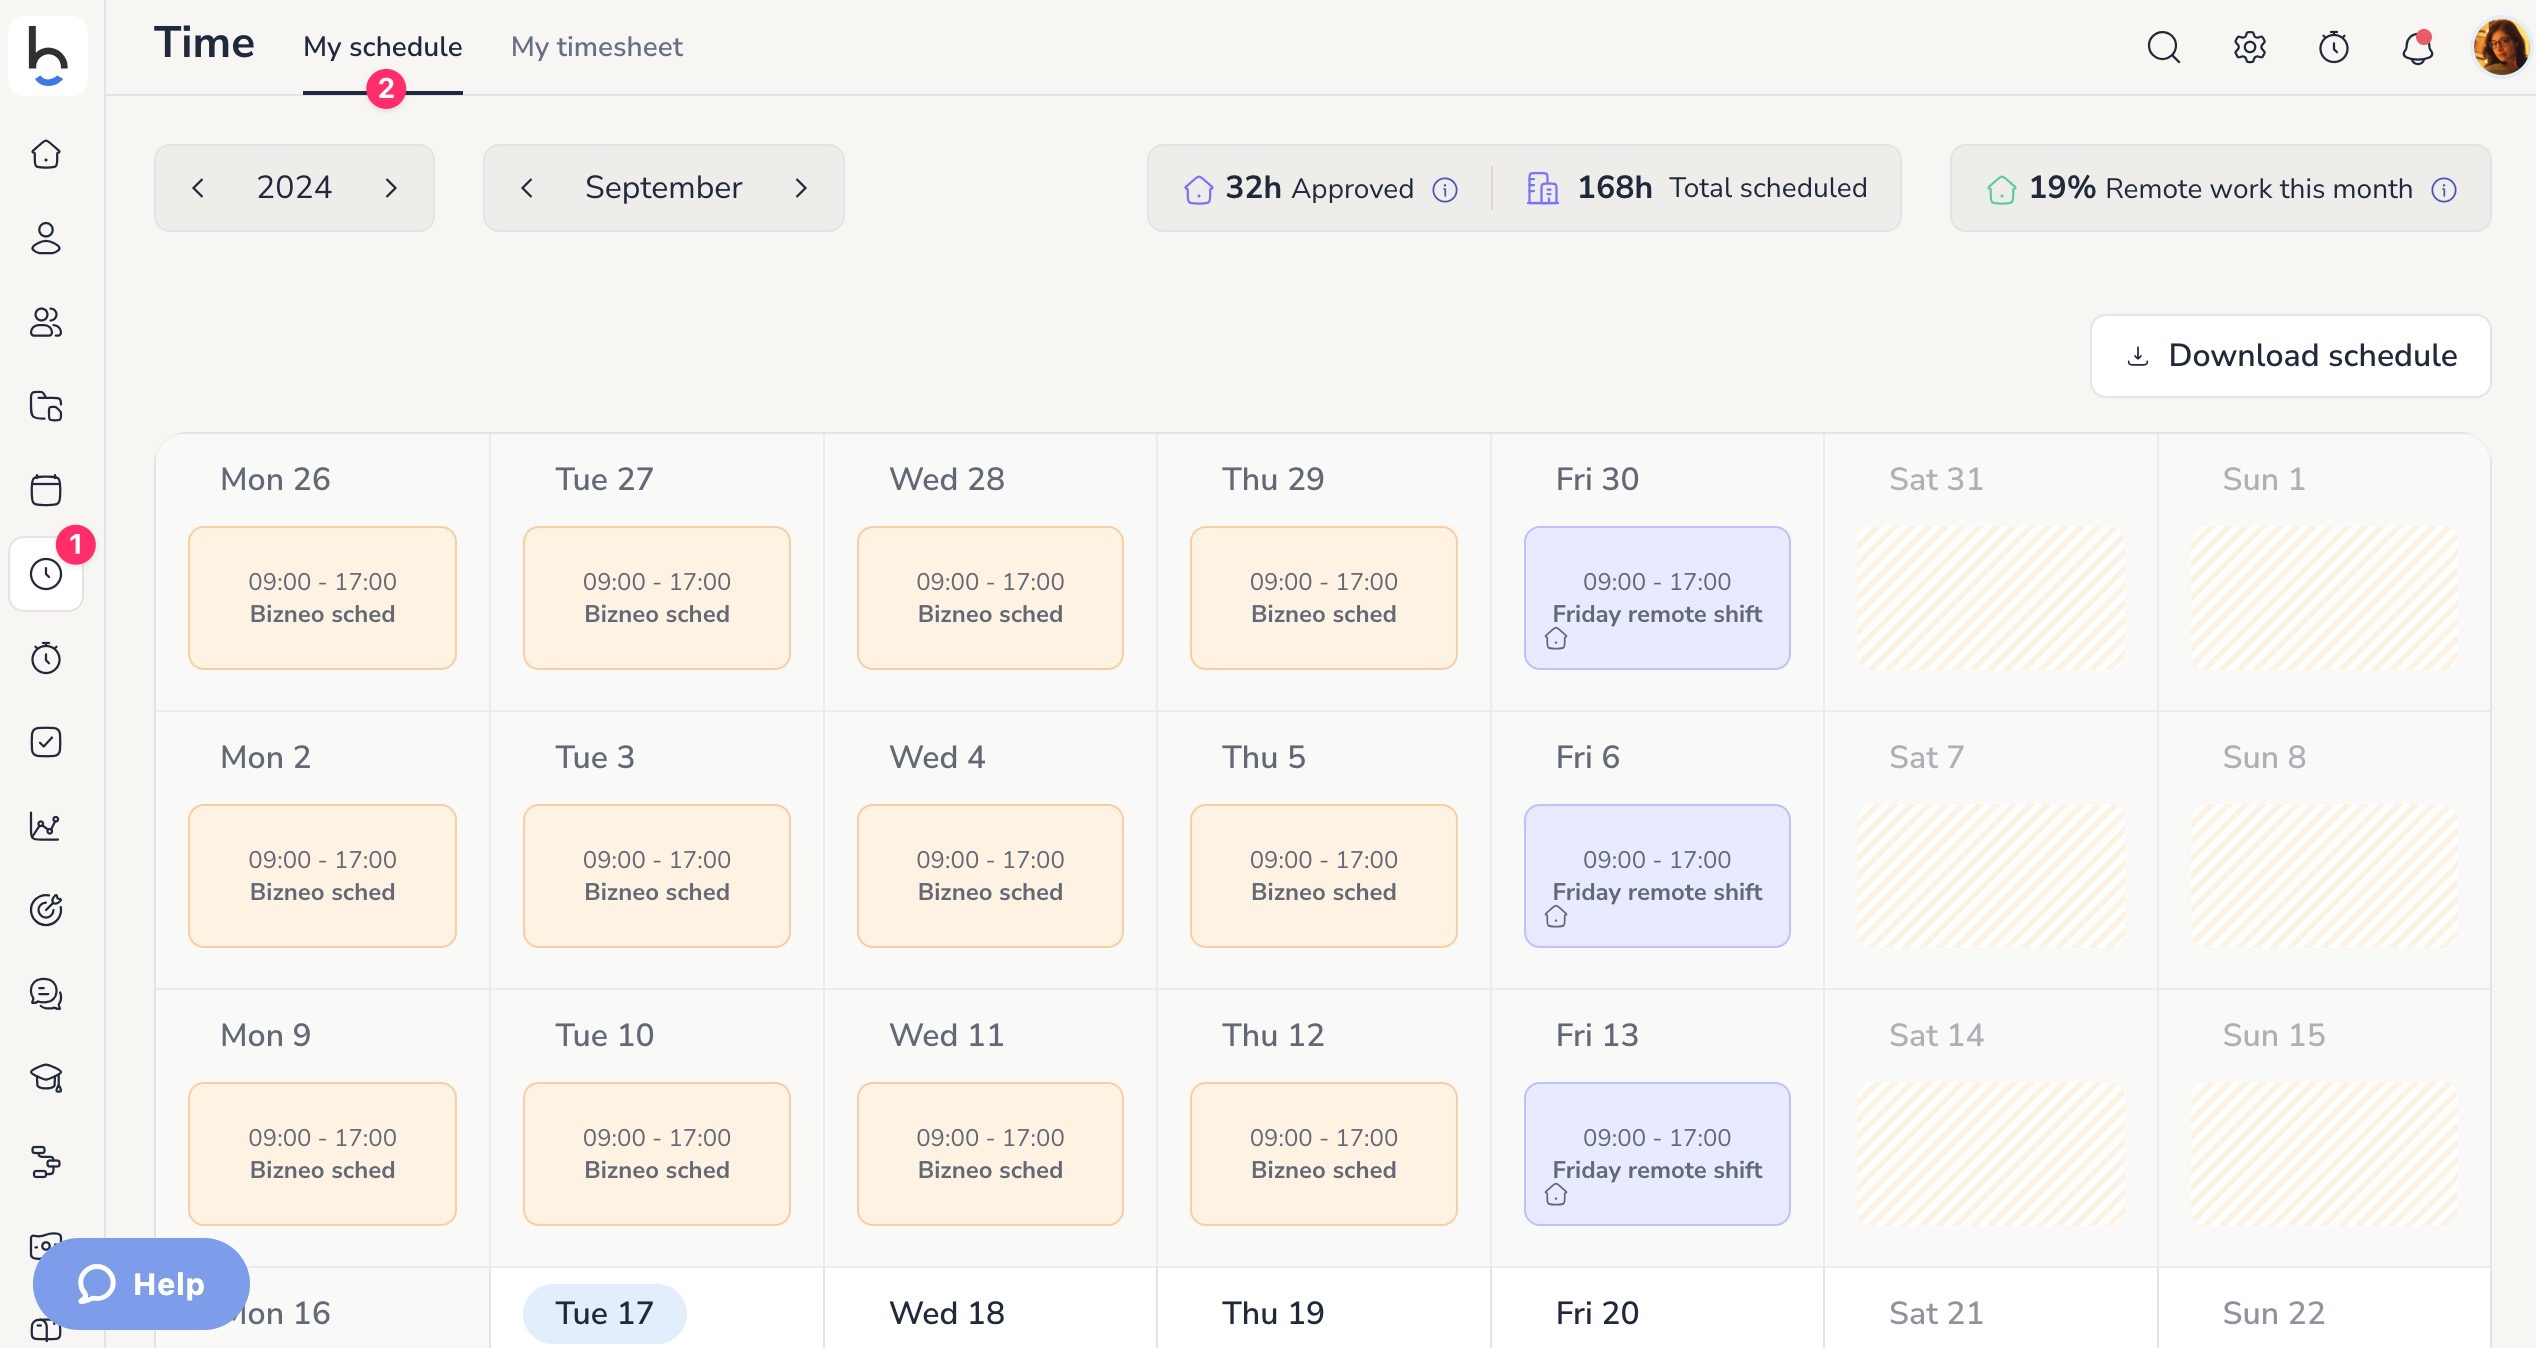Open settings gear in the header

tap(2249, 47)
